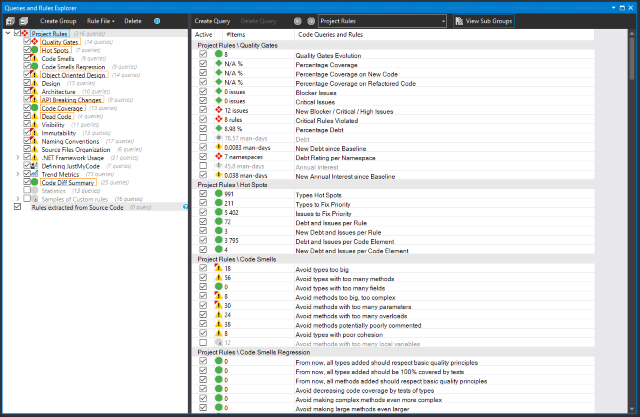The width and height of the screenshot is (640, 417).
Task: Click the red failing icon on Critical Rules Violated row
Action: tap(219, 119)
